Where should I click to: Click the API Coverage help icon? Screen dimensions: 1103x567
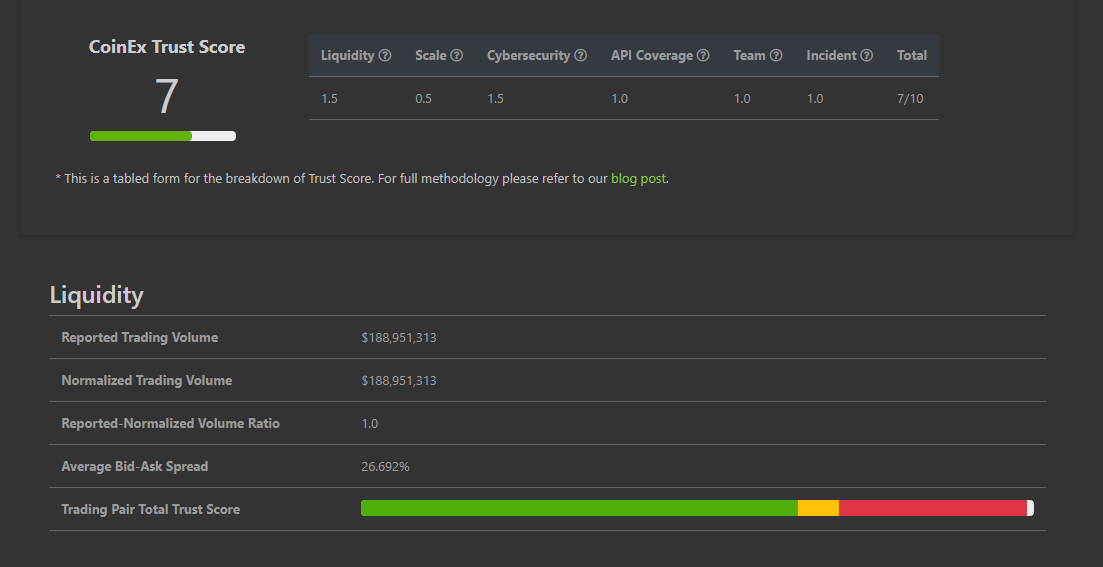[703, 55]
